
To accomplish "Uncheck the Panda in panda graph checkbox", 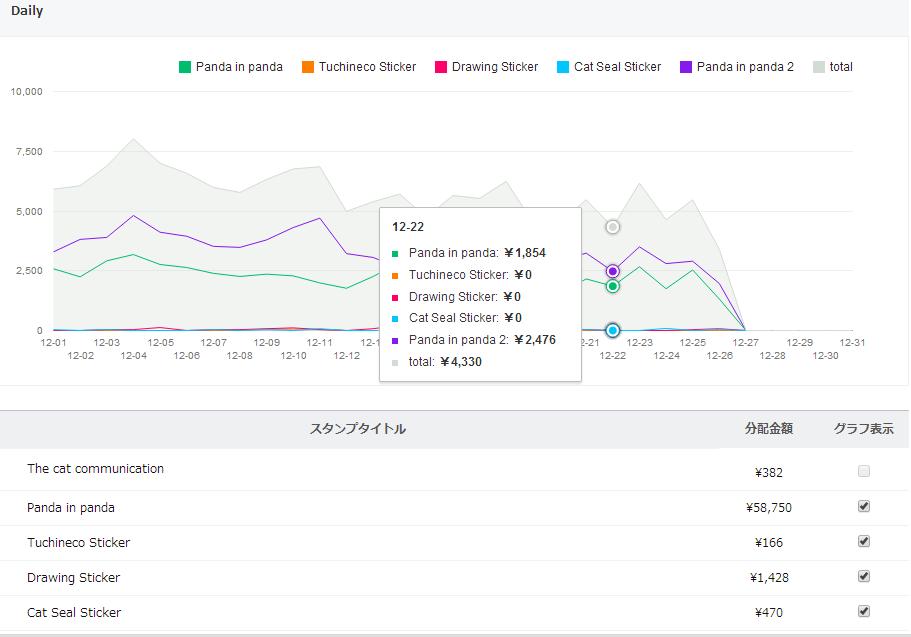I will (x=864, y=506).
